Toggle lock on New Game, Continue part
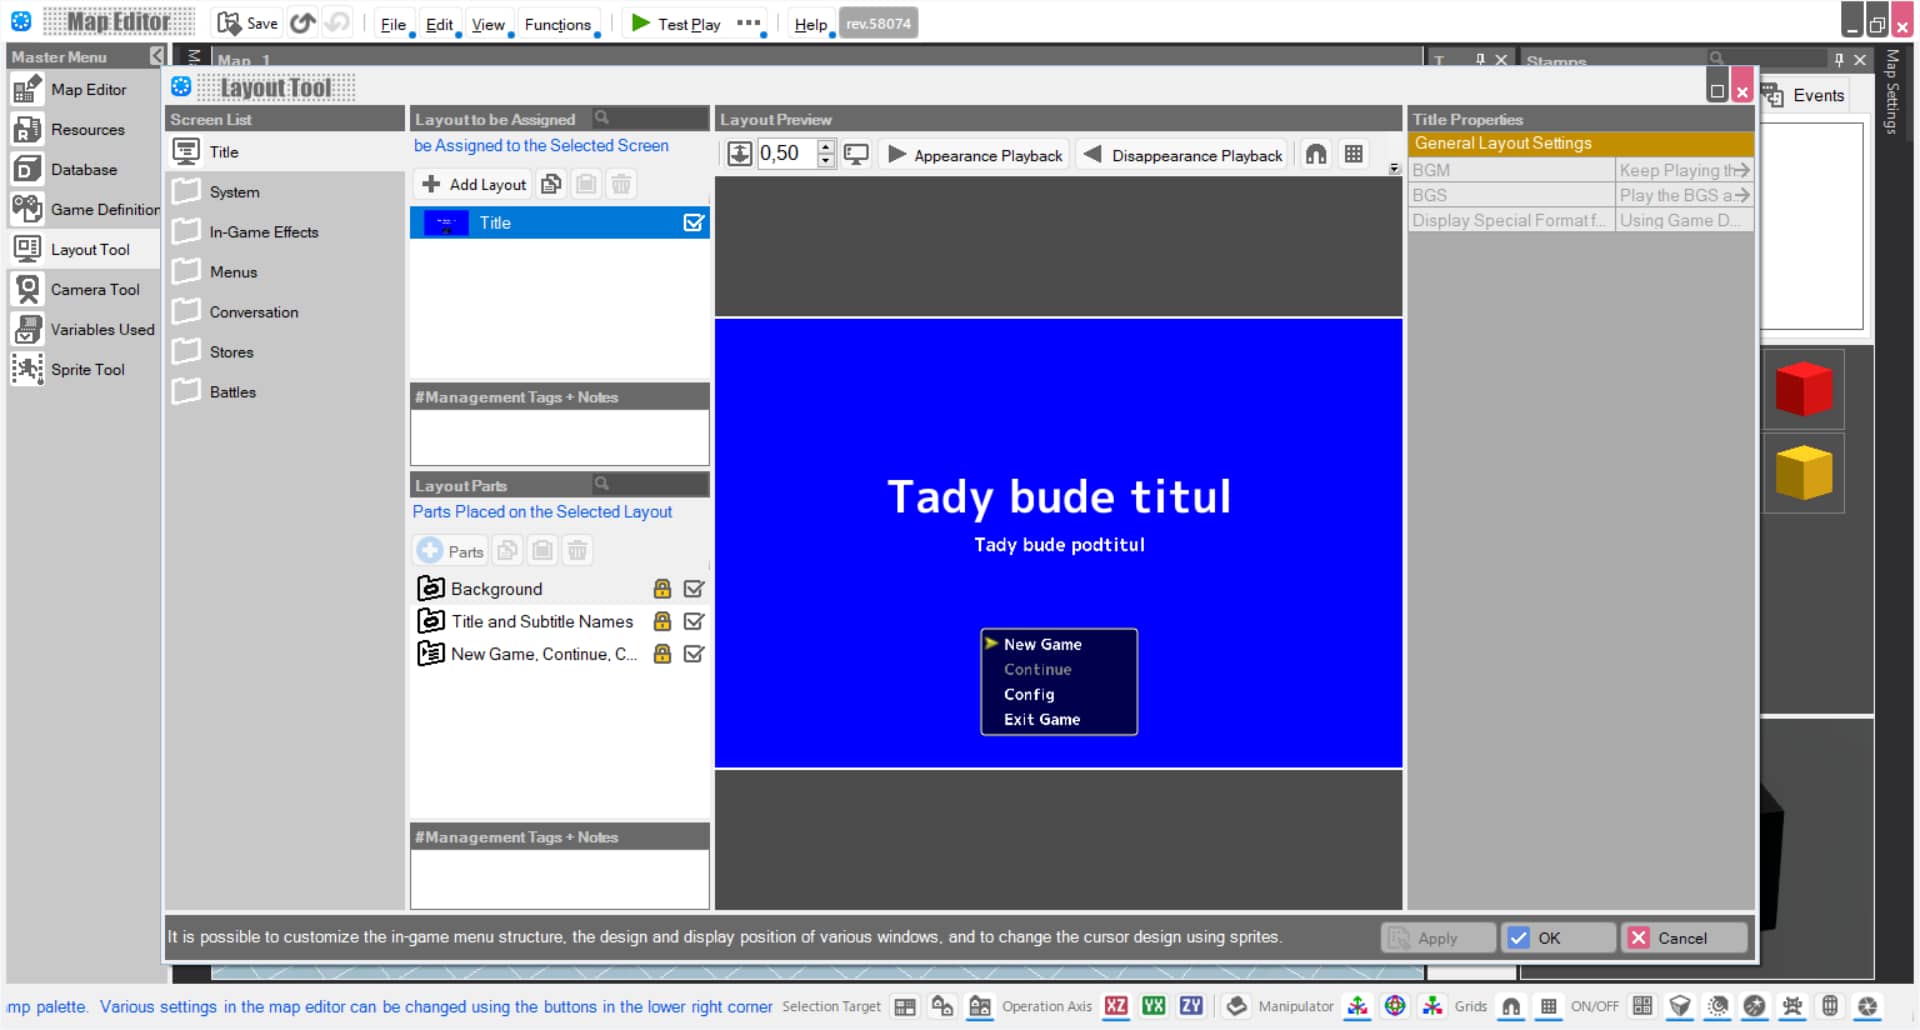This screenshot has height=1030, width=1920. 662,654
